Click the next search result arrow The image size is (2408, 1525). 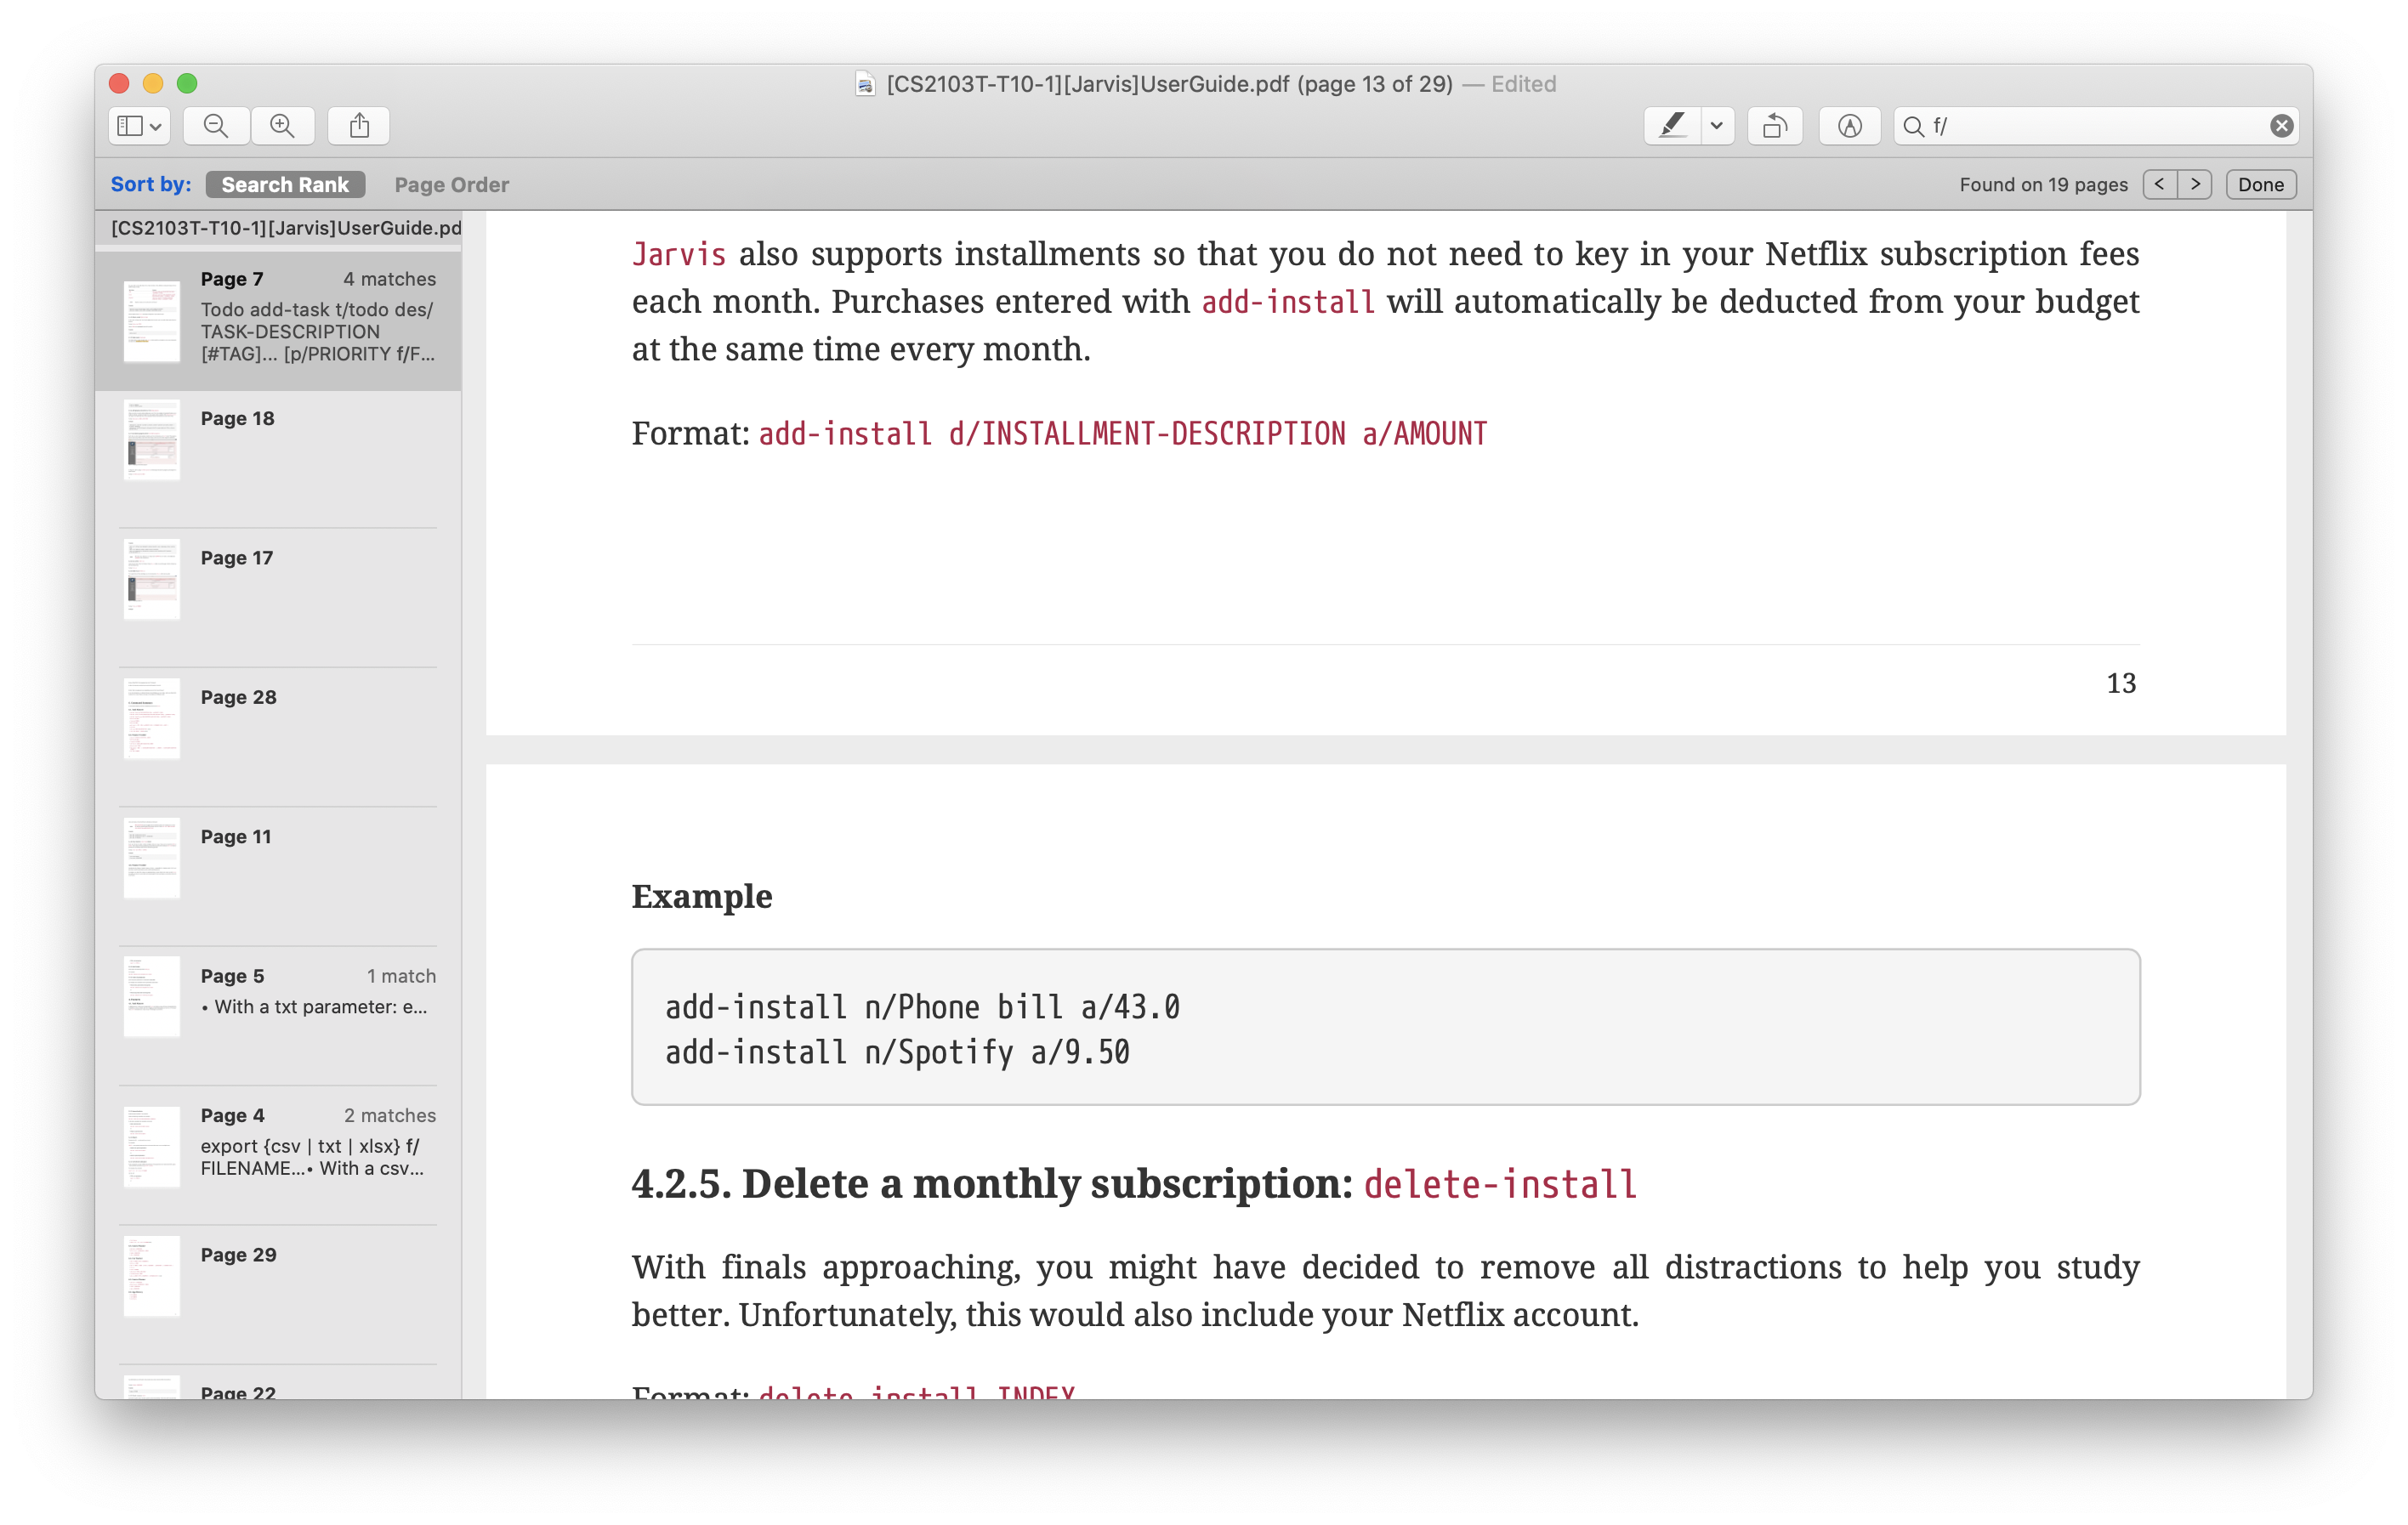tap(2195, 183)
